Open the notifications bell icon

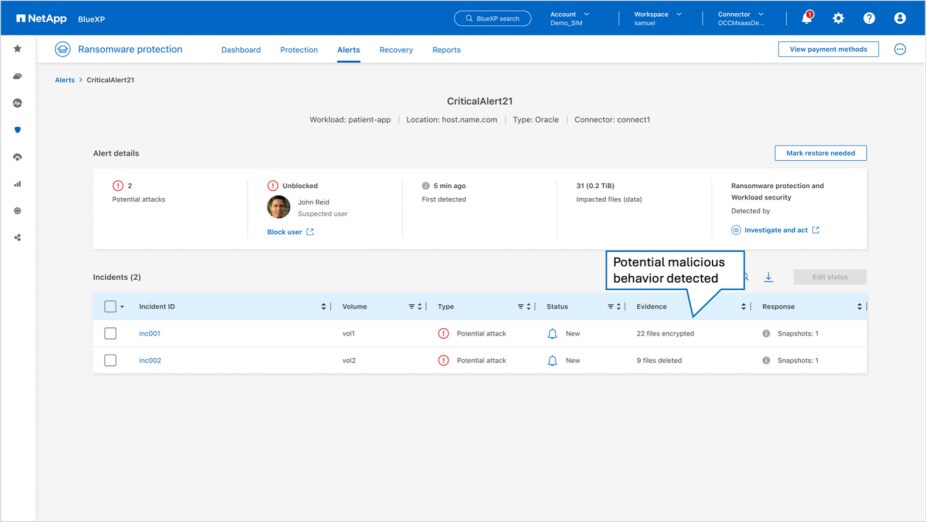[807, 18]
